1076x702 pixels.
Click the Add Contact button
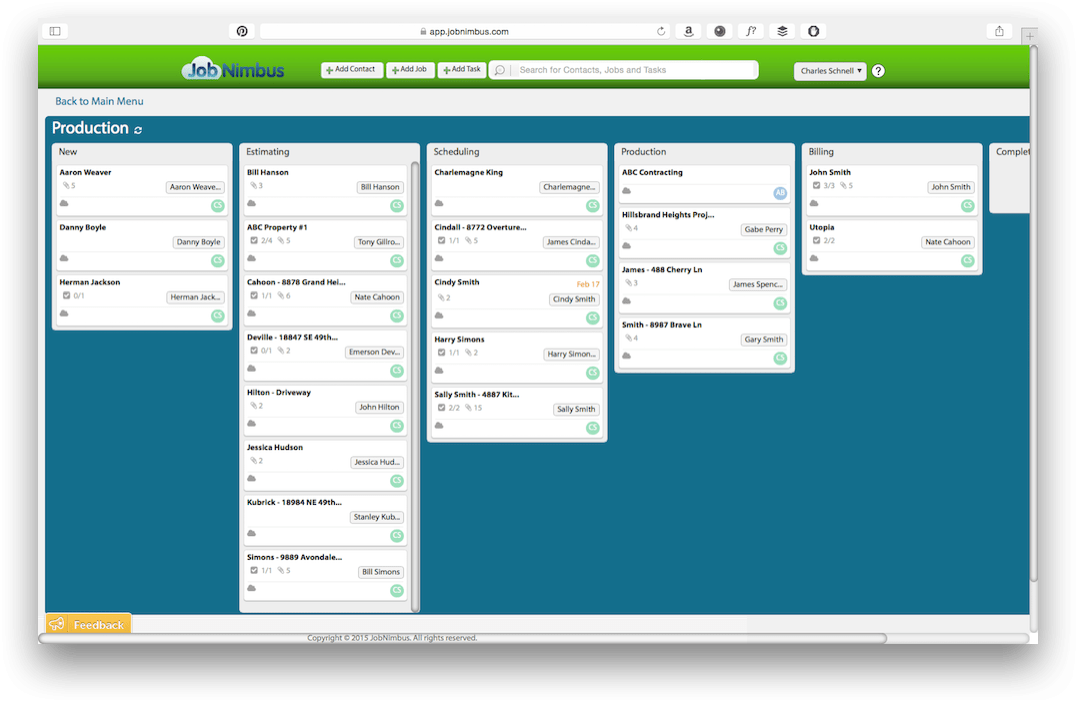[352, 70]
